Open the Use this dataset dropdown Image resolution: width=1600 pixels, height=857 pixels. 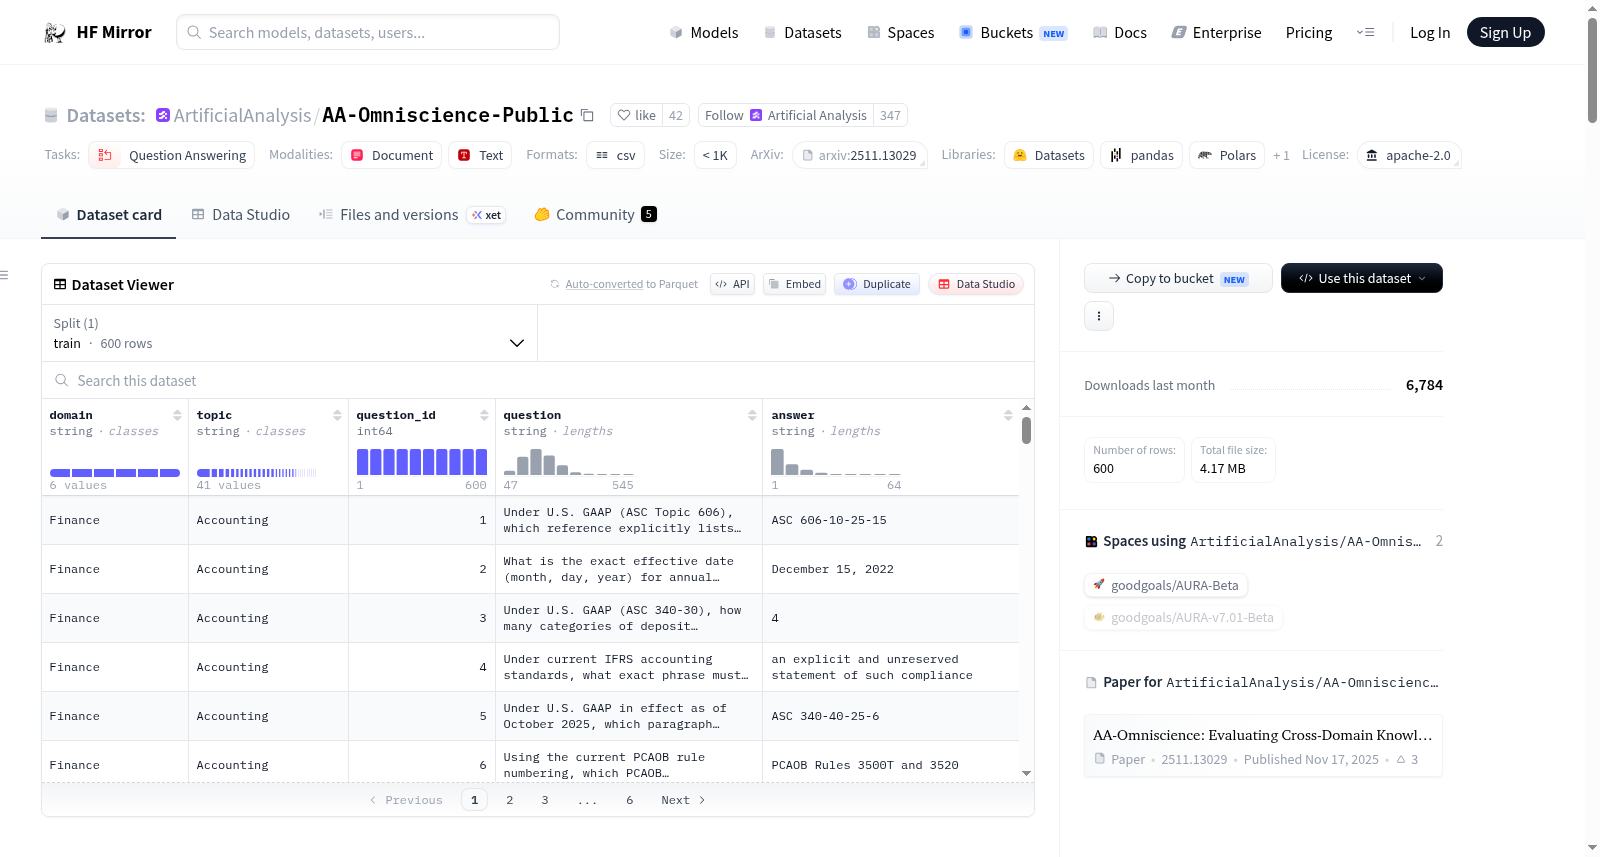pos(1362,278)
